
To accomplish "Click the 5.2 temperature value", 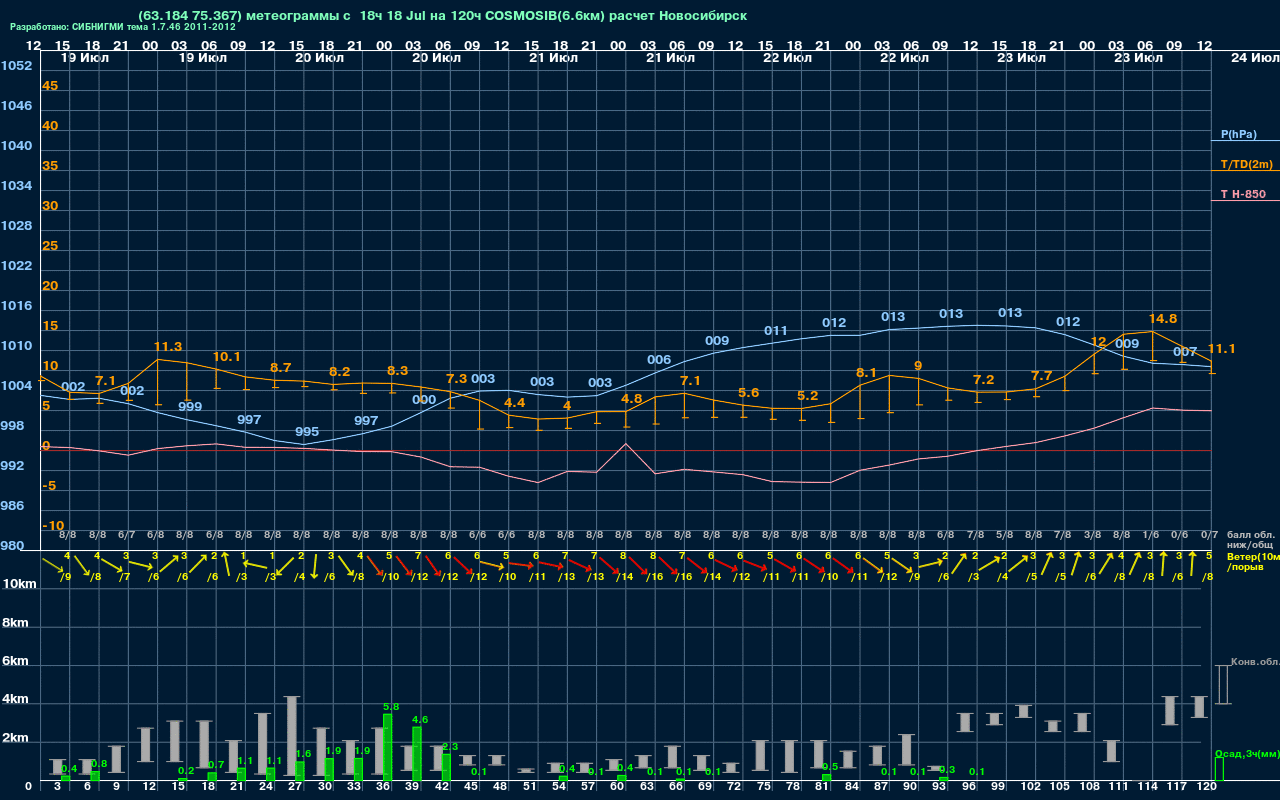I will pos(808,396).
